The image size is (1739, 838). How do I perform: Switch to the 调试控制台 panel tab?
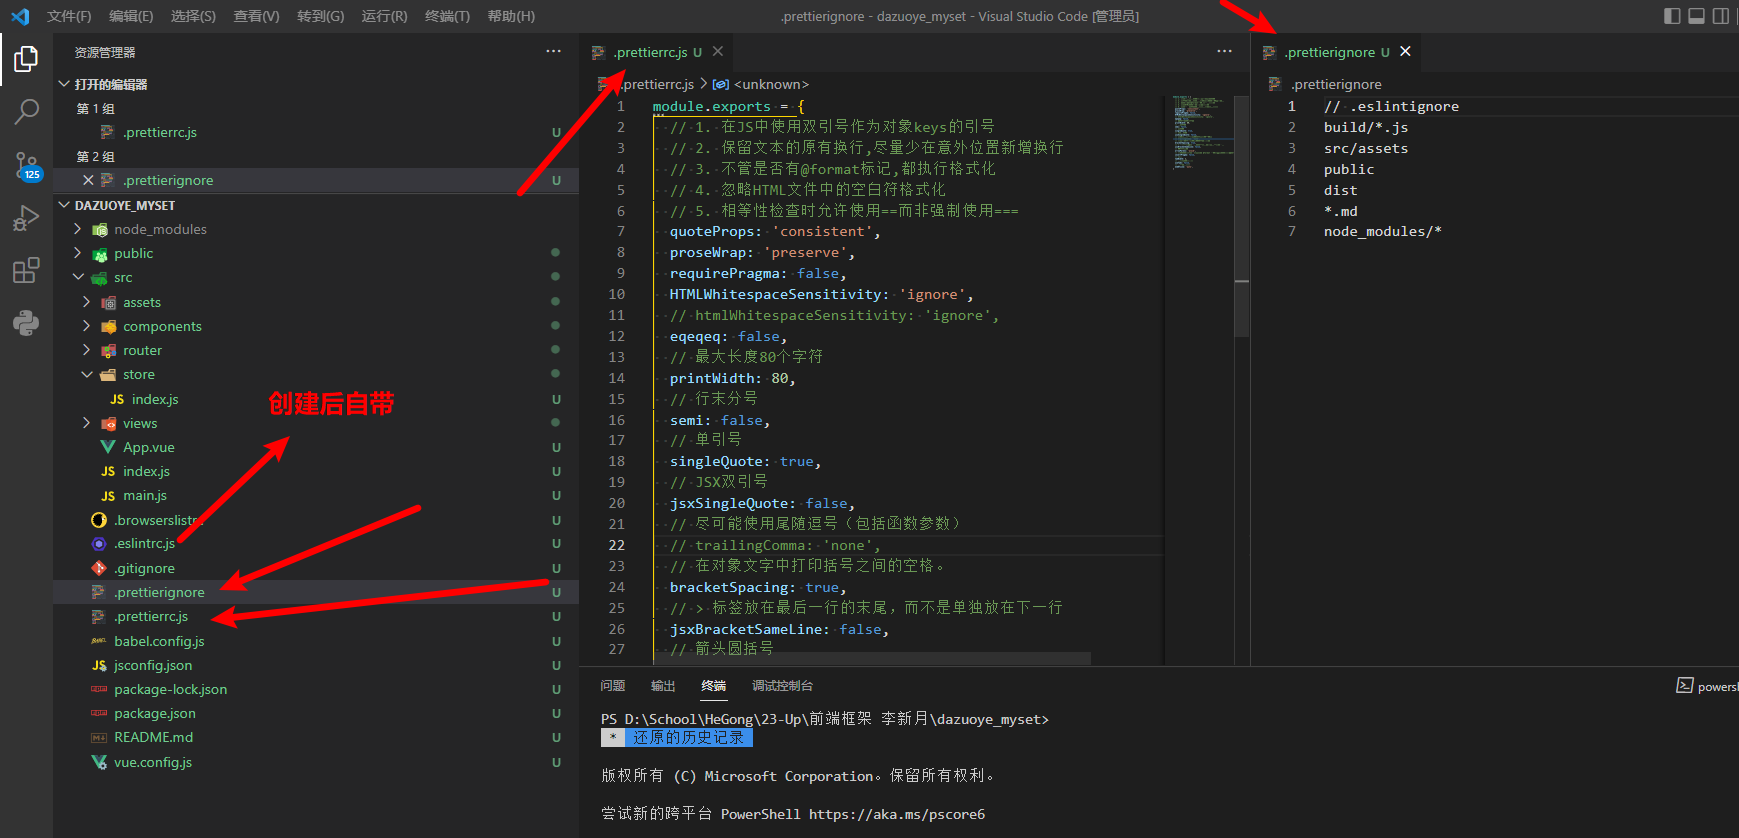point(782,686)
